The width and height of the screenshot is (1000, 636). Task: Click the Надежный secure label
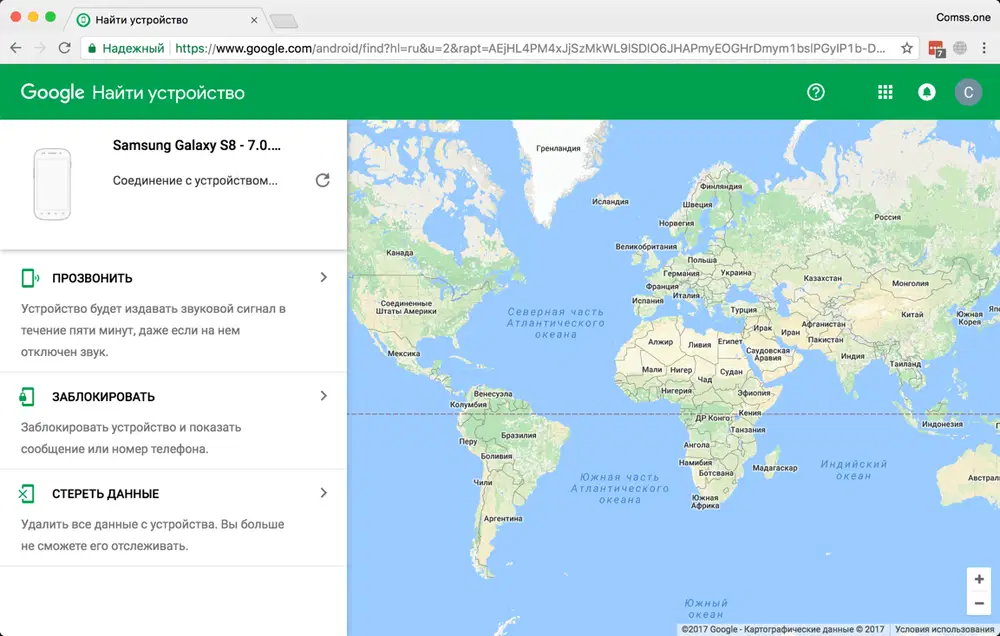(133, 48)
